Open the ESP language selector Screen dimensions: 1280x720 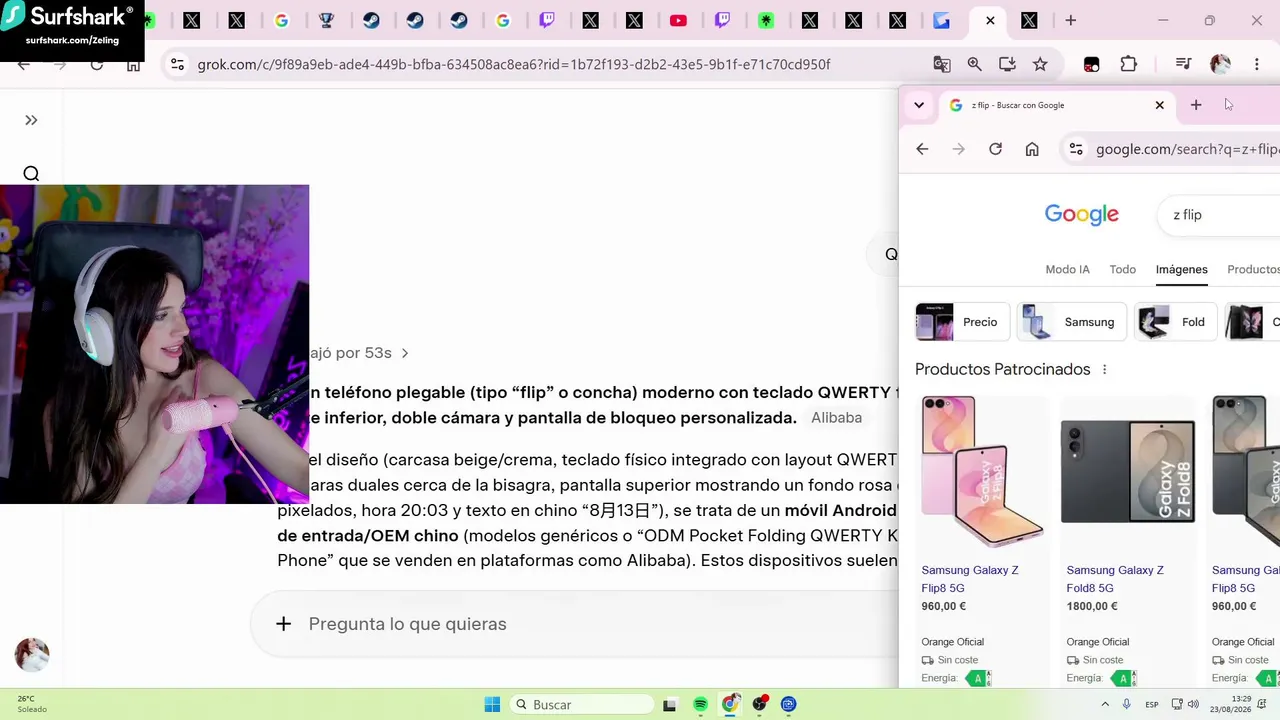coord(1152,705)
